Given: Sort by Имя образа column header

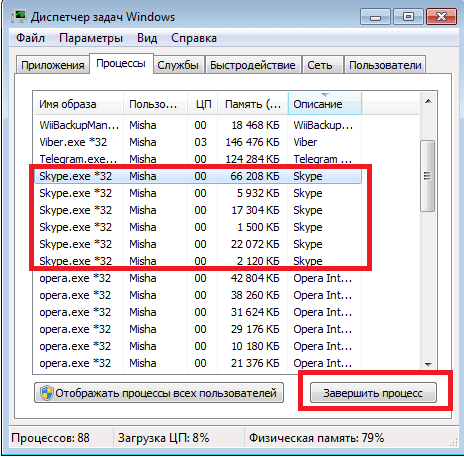Looking at the screenshot, I should tap(78, 104).
